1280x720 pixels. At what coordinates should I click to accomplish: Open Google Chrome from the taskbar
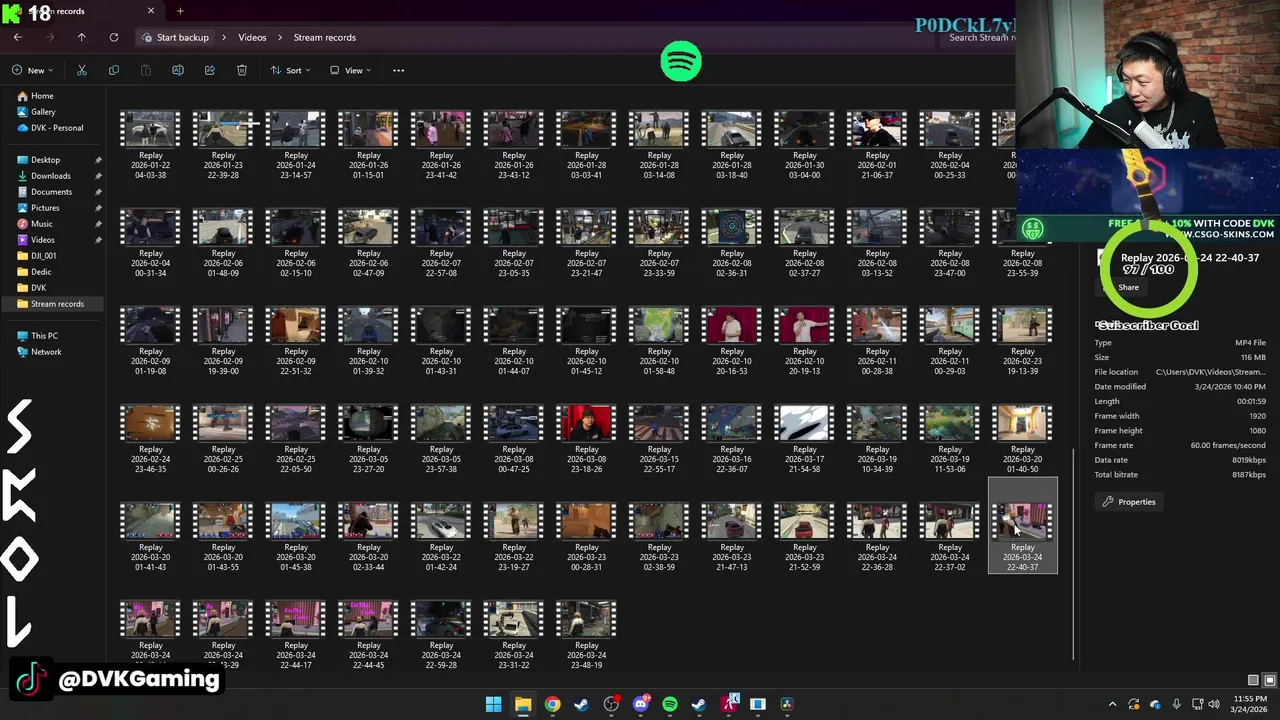[552, 704]
